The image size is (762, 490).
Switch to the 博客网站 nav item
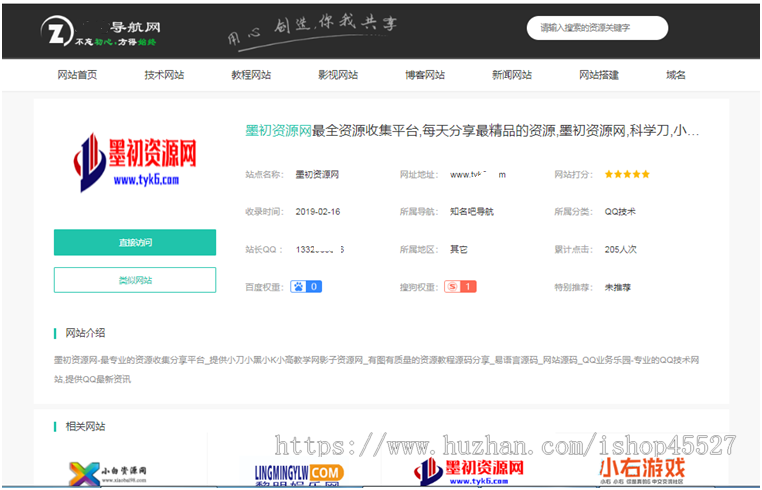425,75
